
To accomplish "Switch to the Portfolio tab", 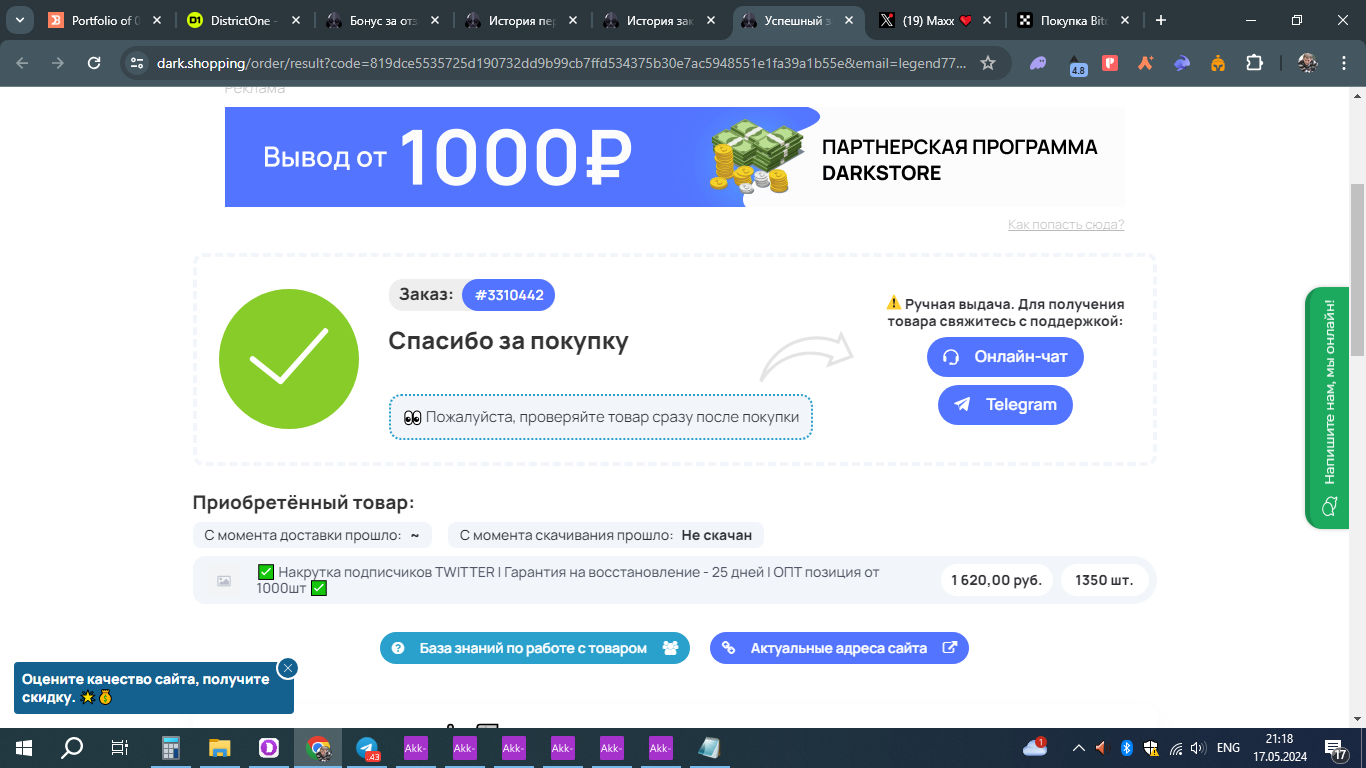I will (107, 20).
